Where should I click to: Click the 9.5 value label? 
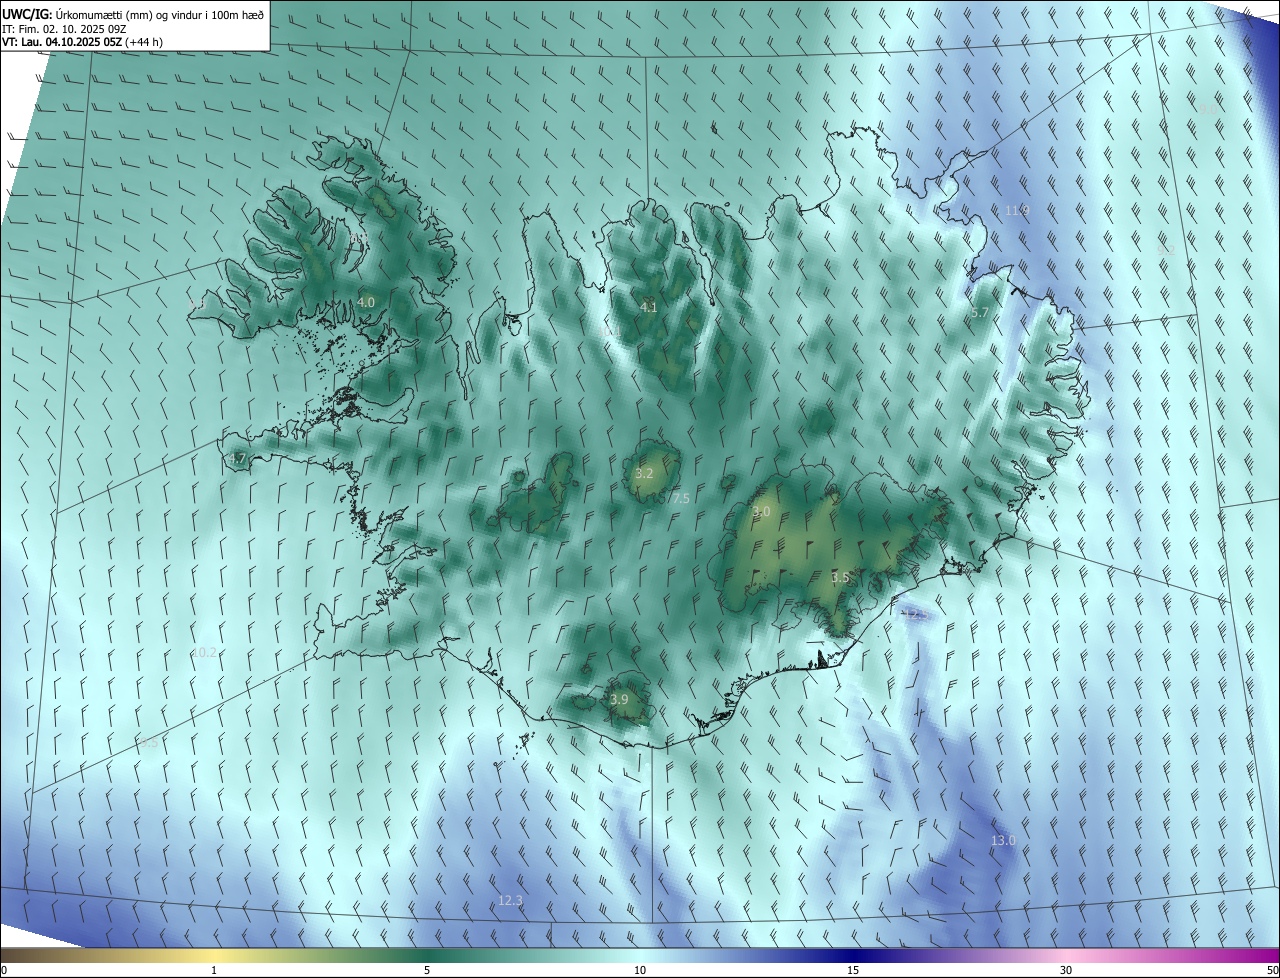coord(149,743)
